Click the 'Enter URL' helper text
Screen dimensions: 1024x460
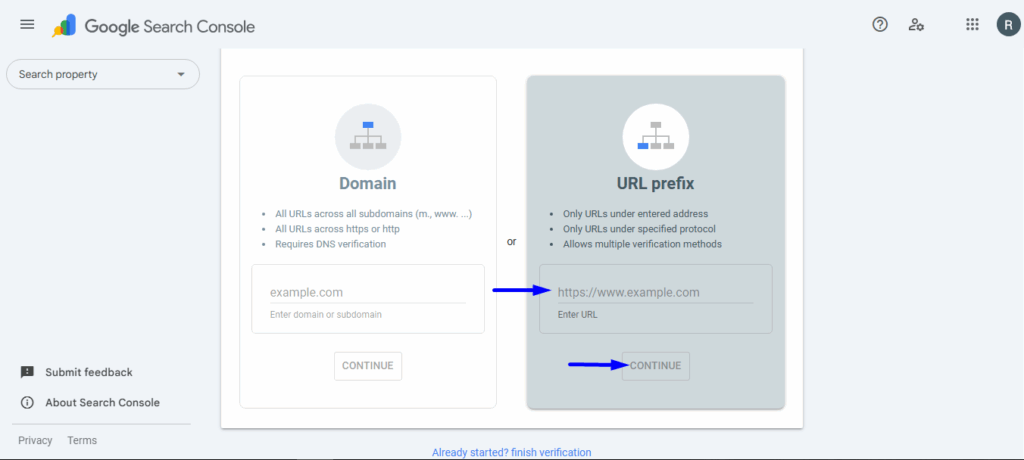[x=577, y=314]
